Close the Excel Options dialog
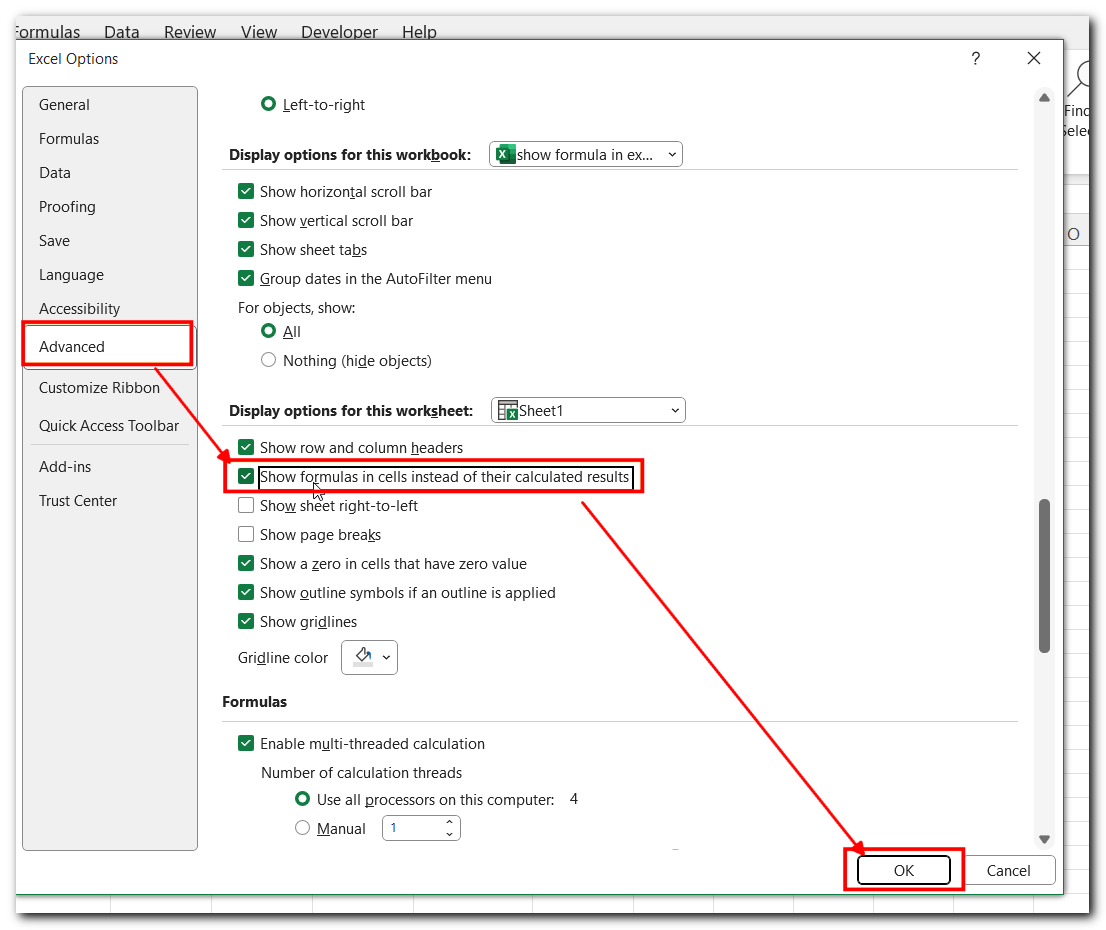This screenshot has width=1106, height=930. coord(1033,59)
